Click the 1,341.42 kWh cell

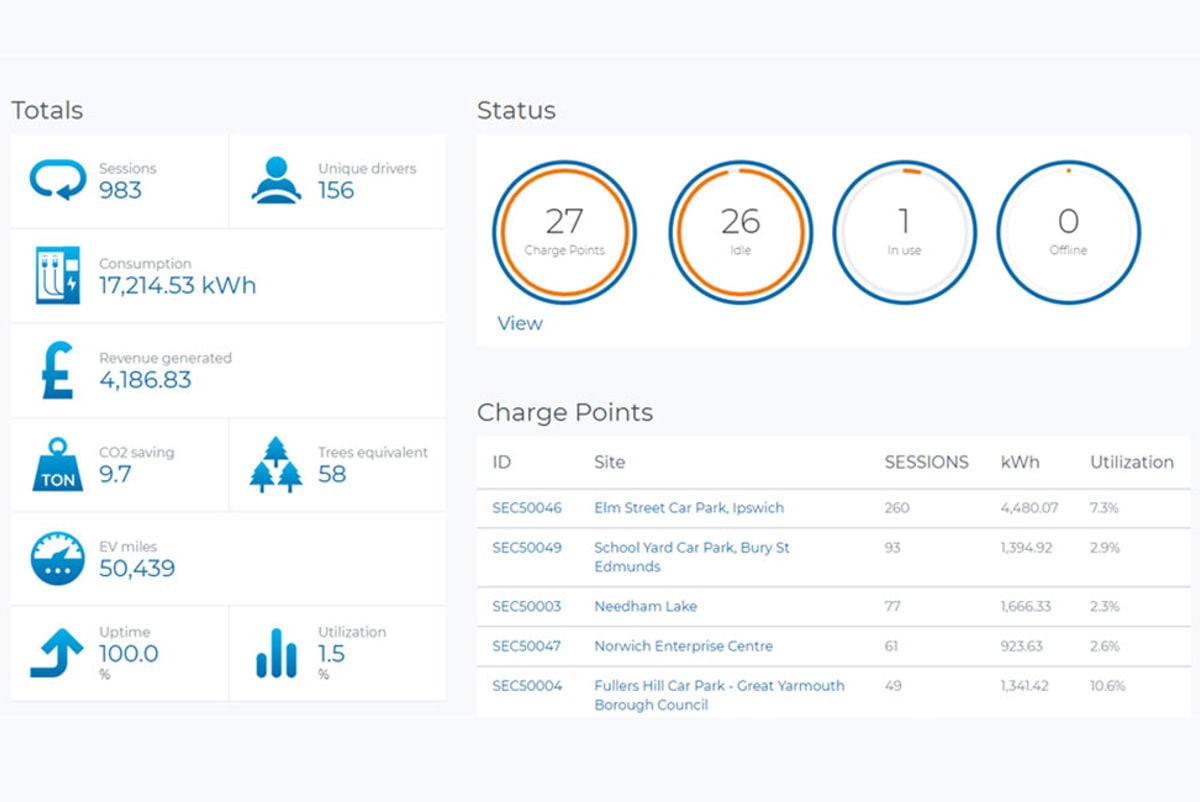[x=1027, y=686]
